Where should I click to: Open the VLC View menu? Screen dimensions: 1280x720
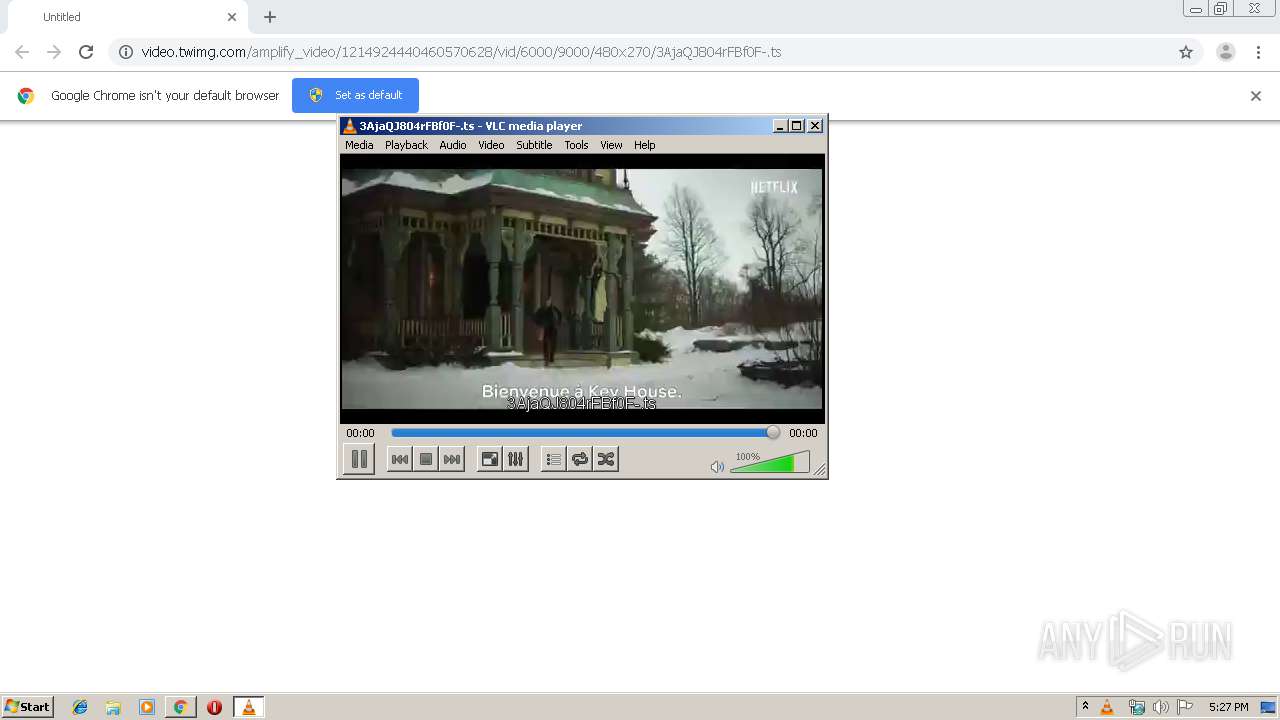pyautogui.click(x=611, y=145)
